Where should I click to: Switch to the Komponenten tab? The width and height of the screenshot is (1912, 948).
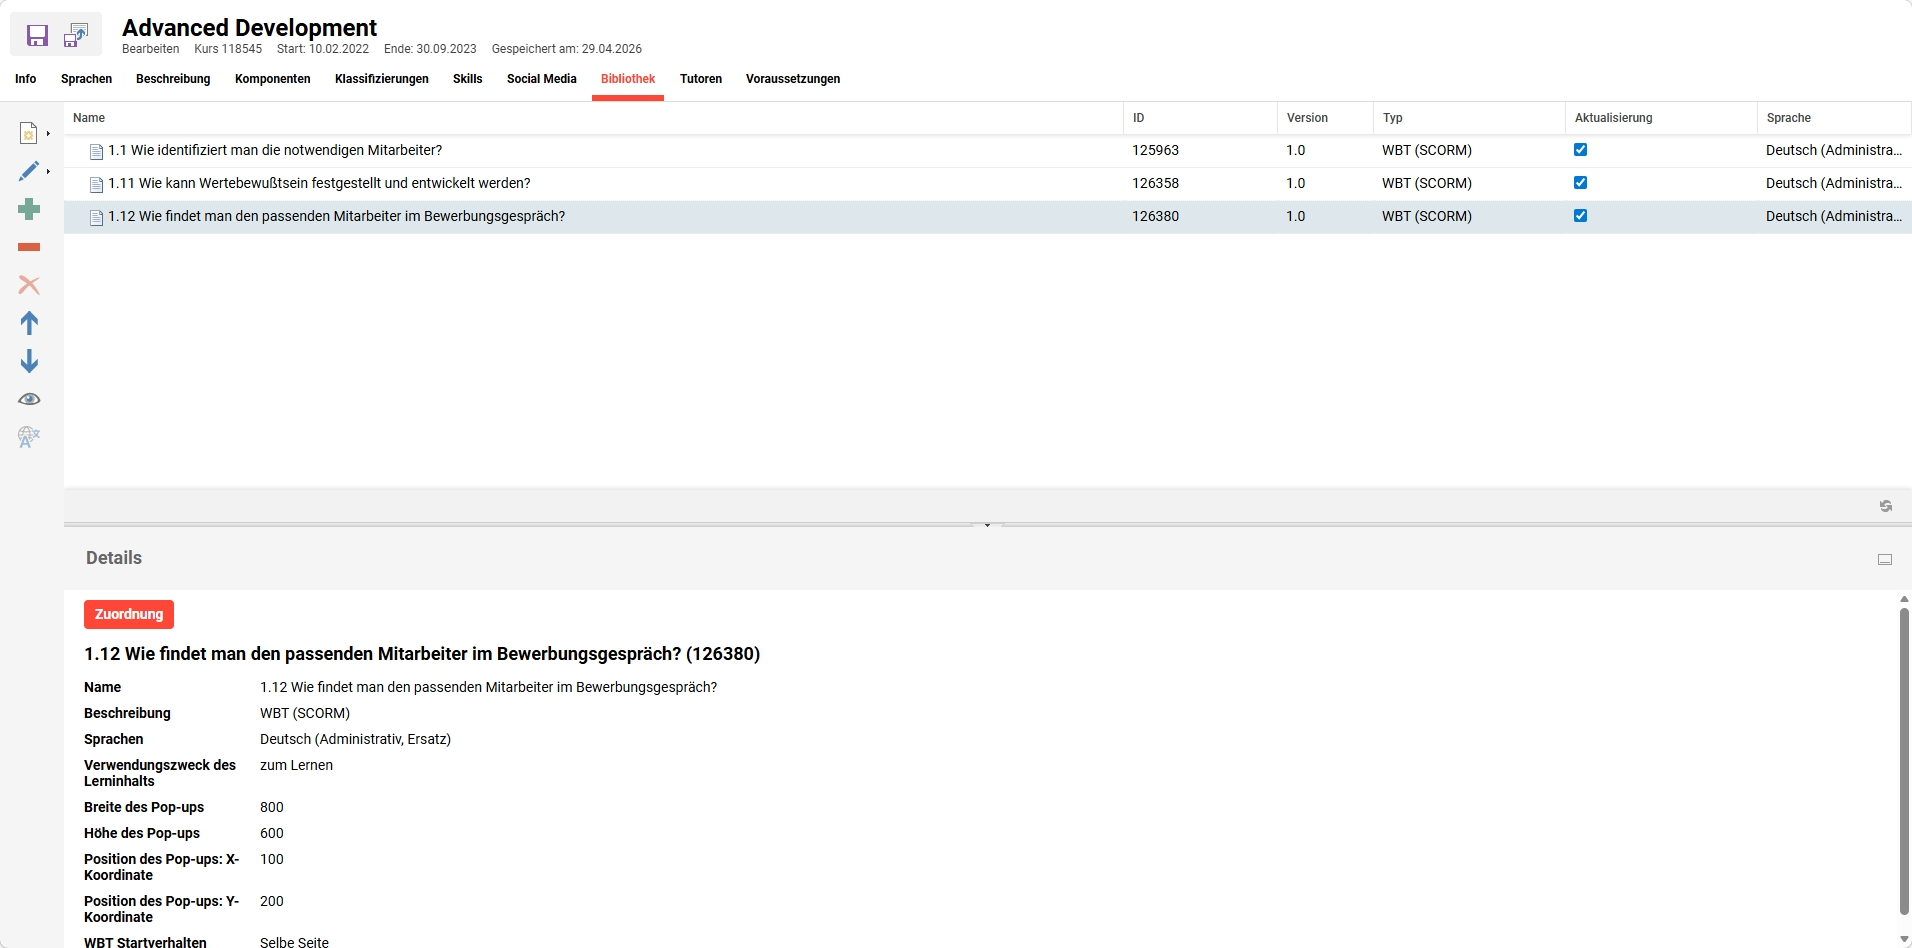coord(273,79)
